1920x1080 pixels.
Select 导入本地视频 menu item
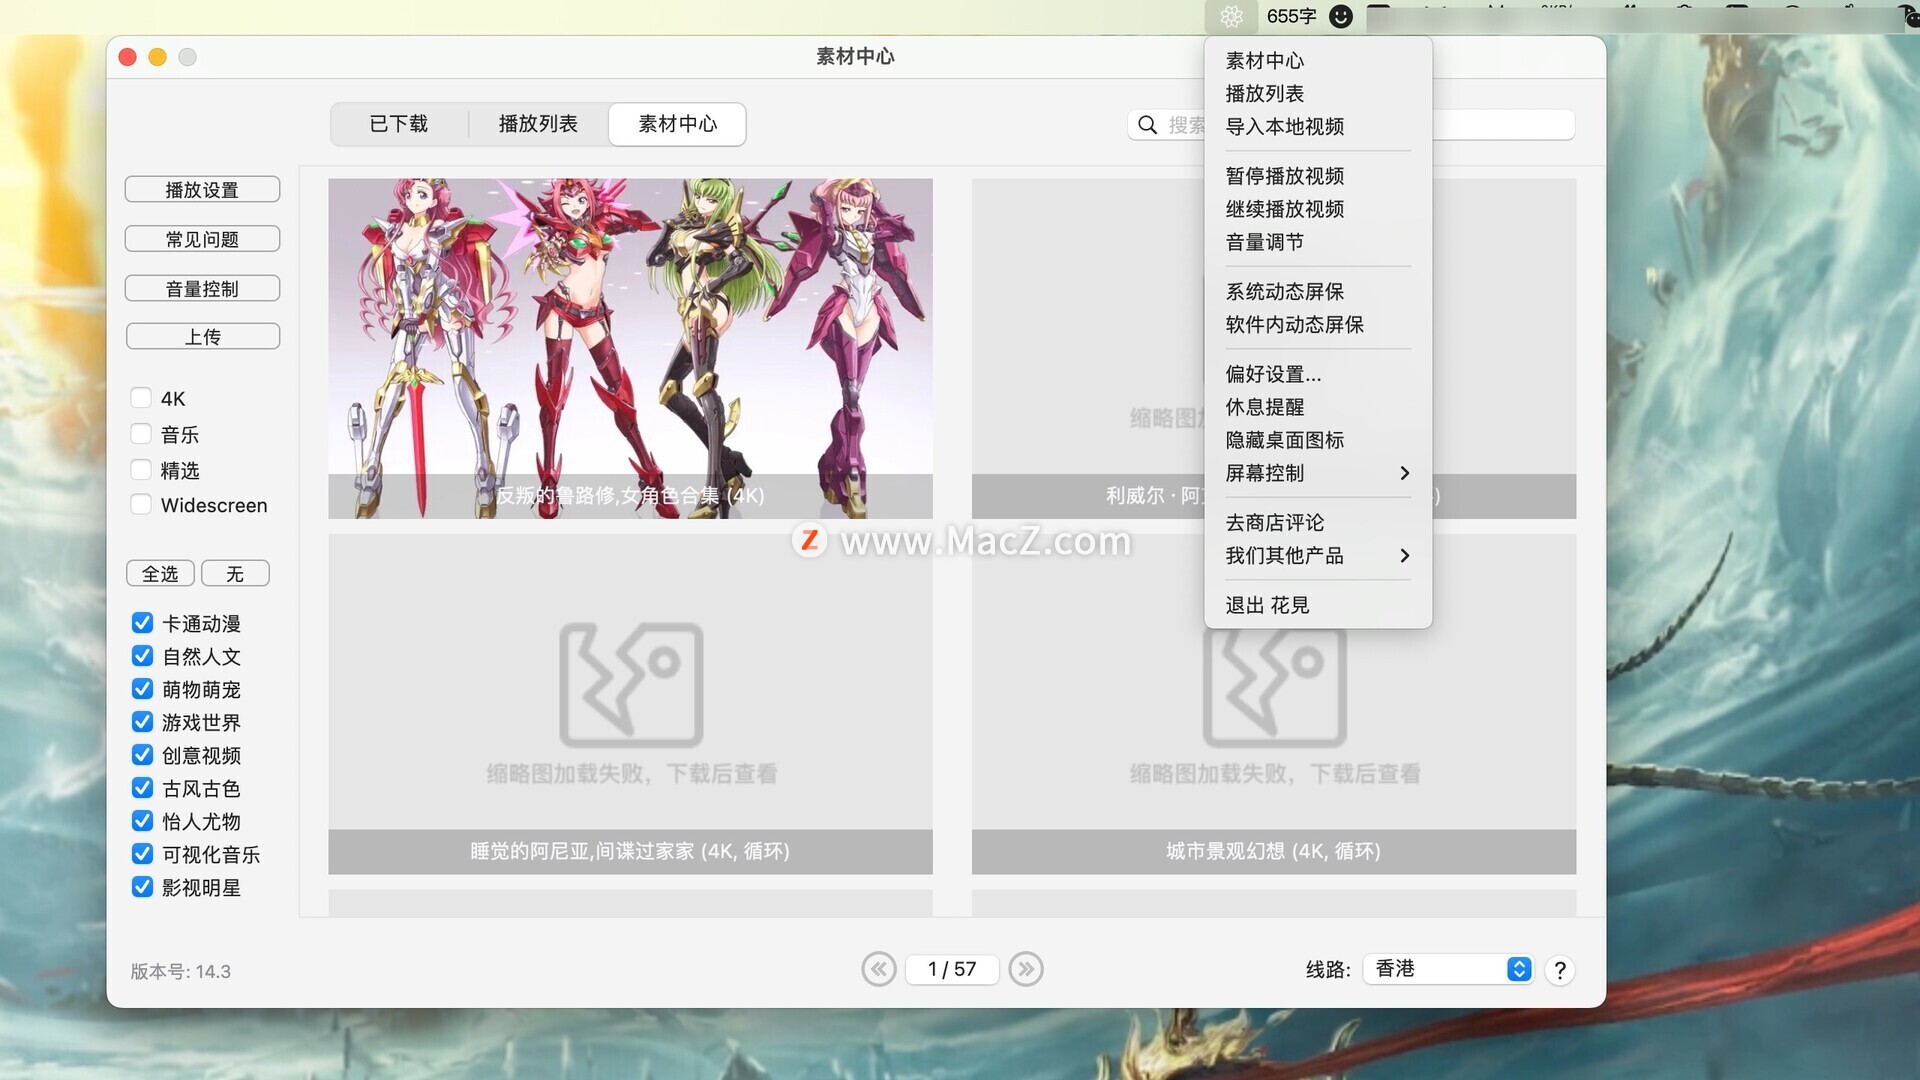click(x=1318, y=127)
